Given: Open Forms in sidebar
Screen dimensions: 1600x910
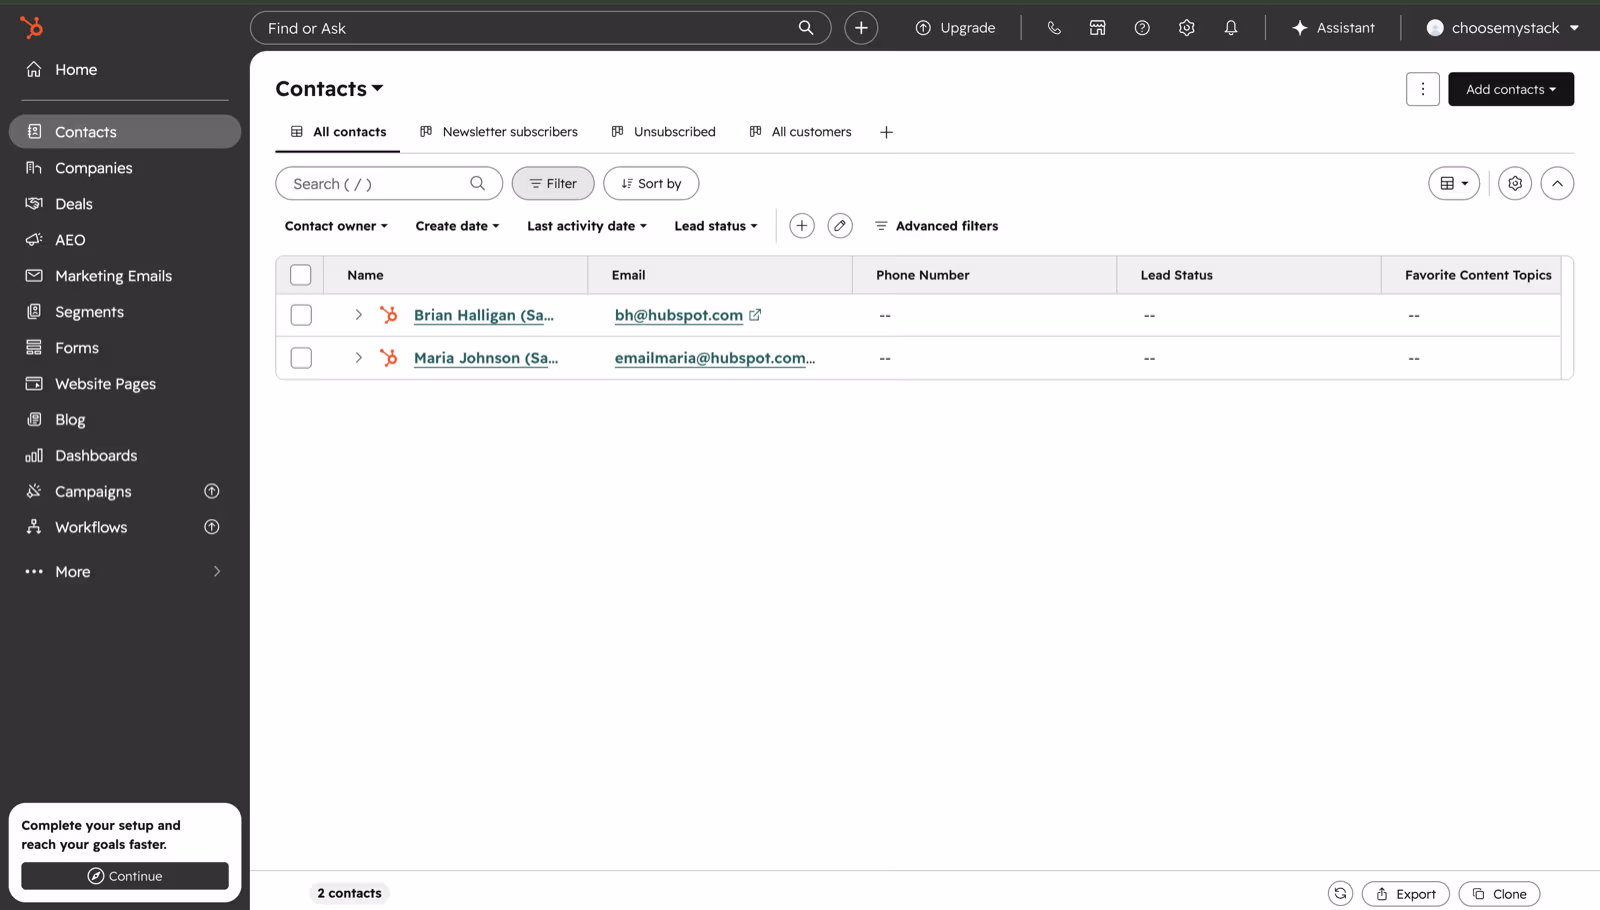Looking at the screenshot, I should pos(125,348).
